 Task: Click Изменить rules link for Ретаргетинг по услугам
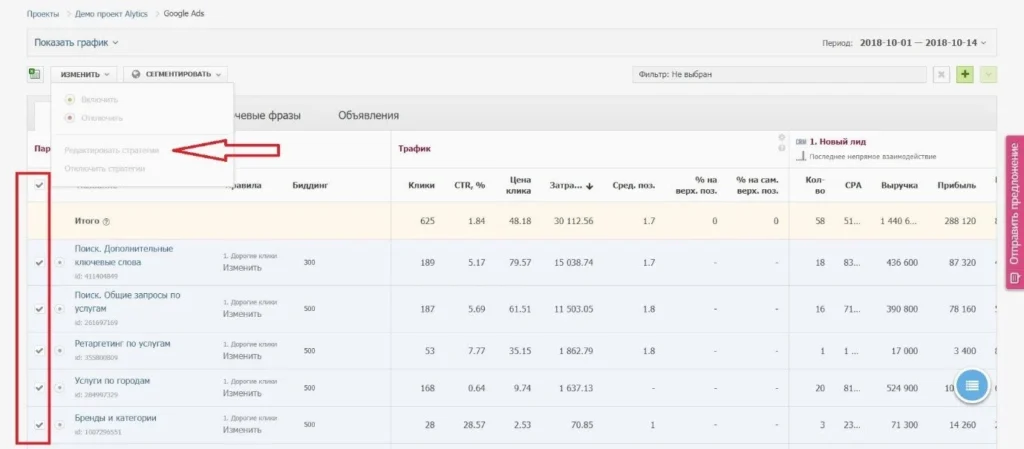(242, 356)
